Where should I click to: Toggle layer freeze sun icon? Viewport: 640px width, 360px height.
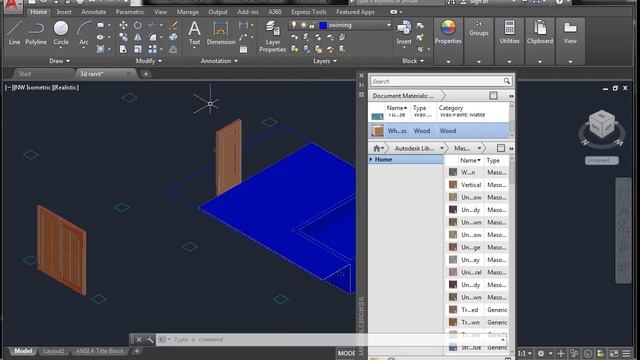coord(303,25)
